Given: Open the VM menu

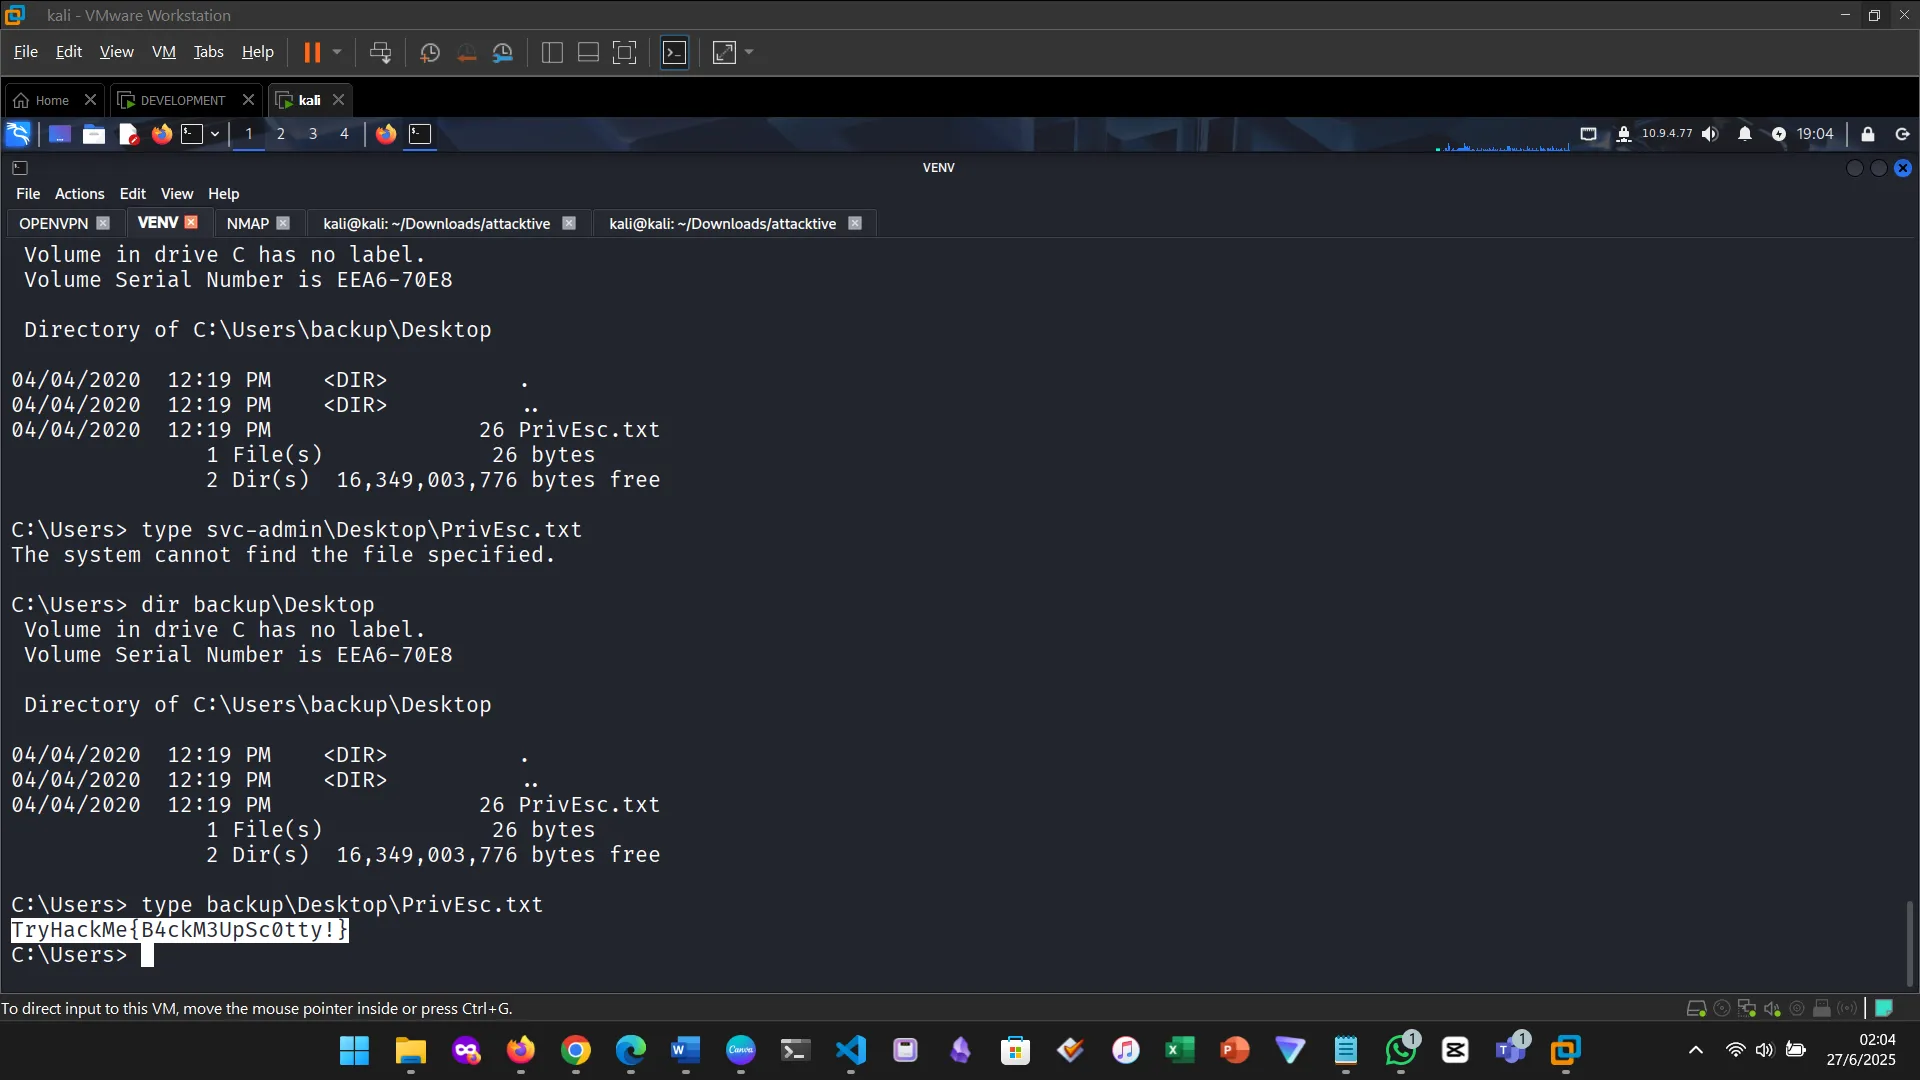Looking at the screenshot, I should 163,51.
